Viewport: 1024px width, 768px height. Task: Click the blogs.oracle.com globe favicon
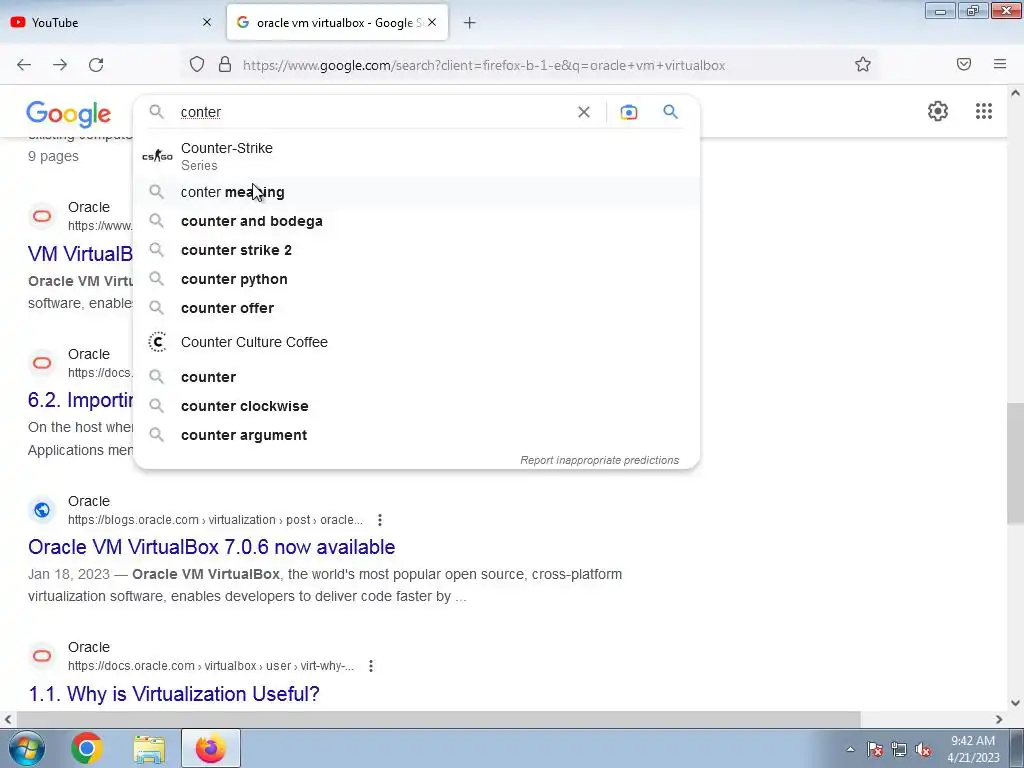coord(42,509)
